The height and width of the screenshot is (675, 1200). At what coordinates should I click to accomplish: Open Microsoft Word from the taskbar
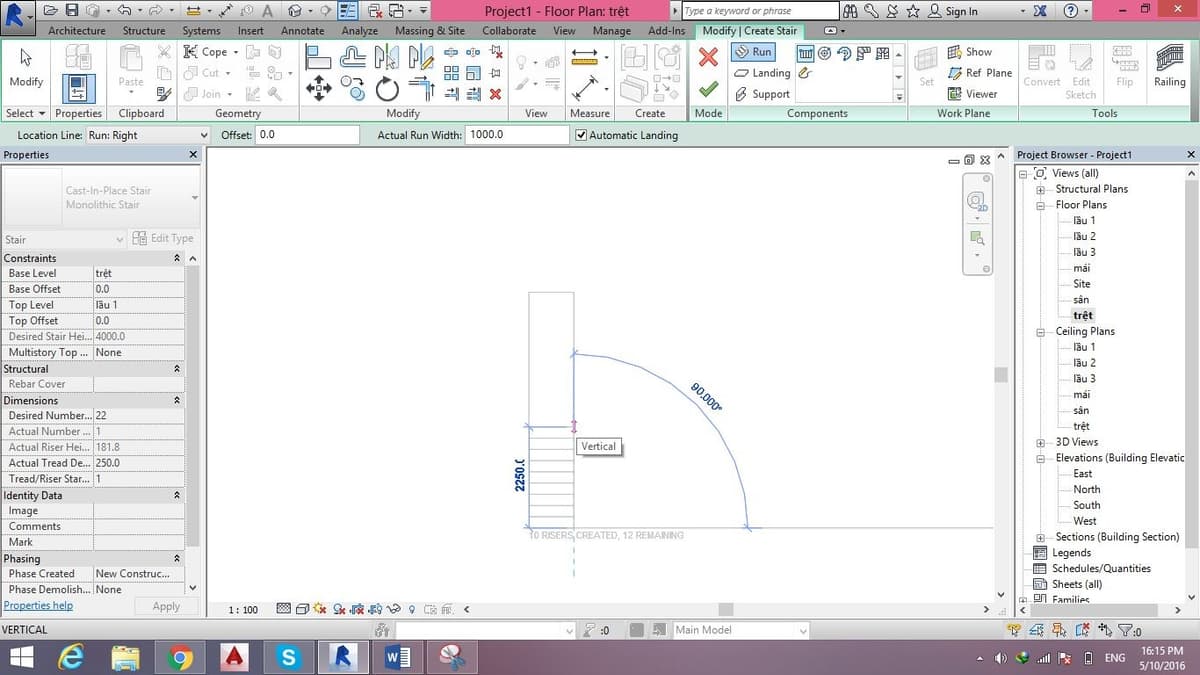click(x=397, y=657)
